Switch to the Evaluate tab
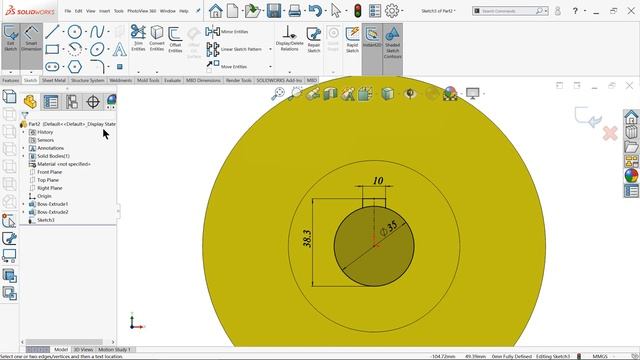The height and width of the screenshot is (360, 640). click(172, 80)
